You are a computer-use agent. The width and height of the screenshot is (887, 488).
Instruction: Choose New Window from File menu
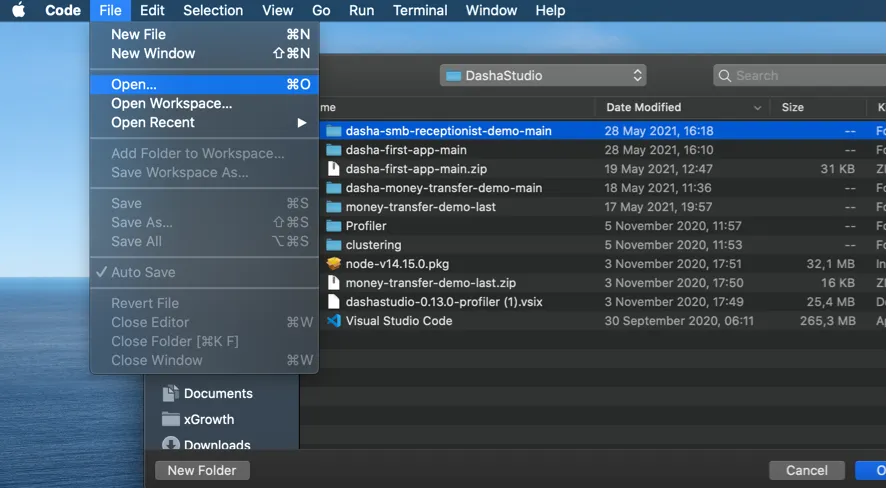coord(204,54)
